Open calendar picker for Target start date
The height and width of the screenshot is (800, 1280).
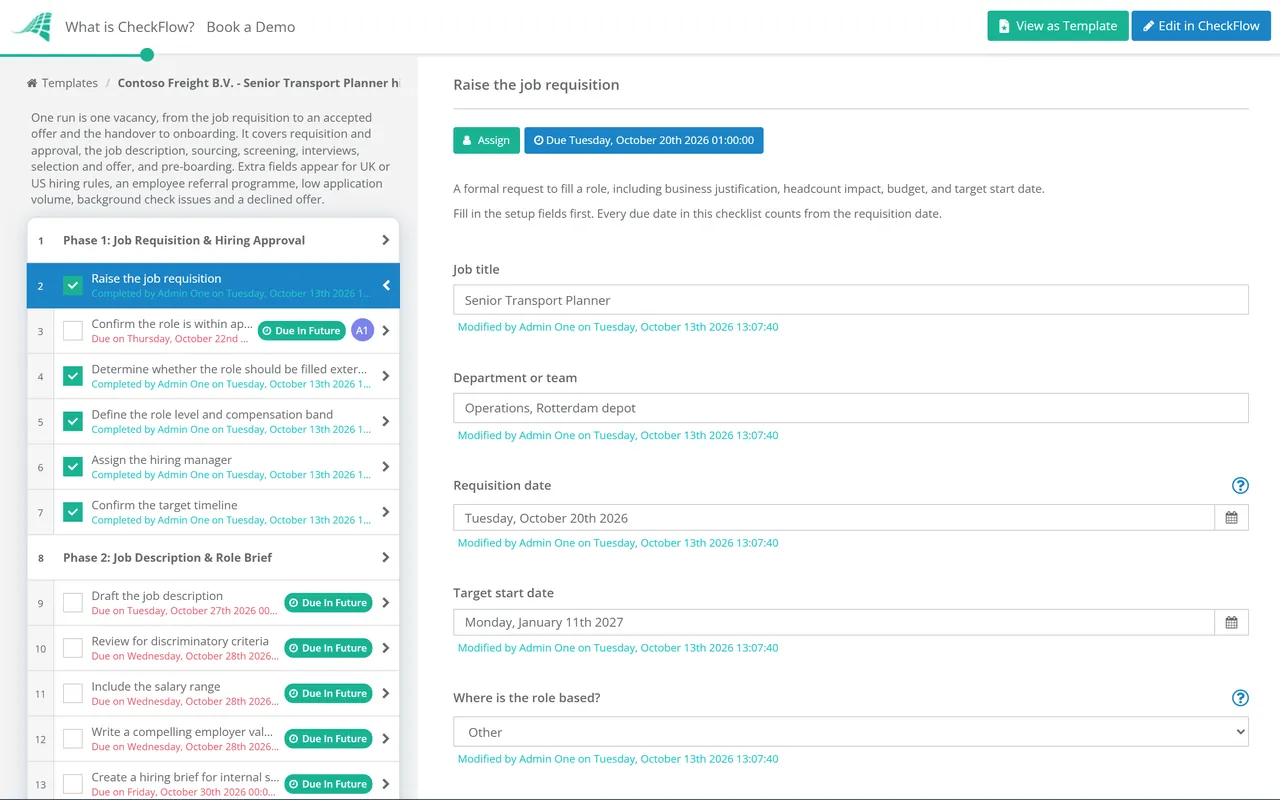click(x=1231, y=622)
